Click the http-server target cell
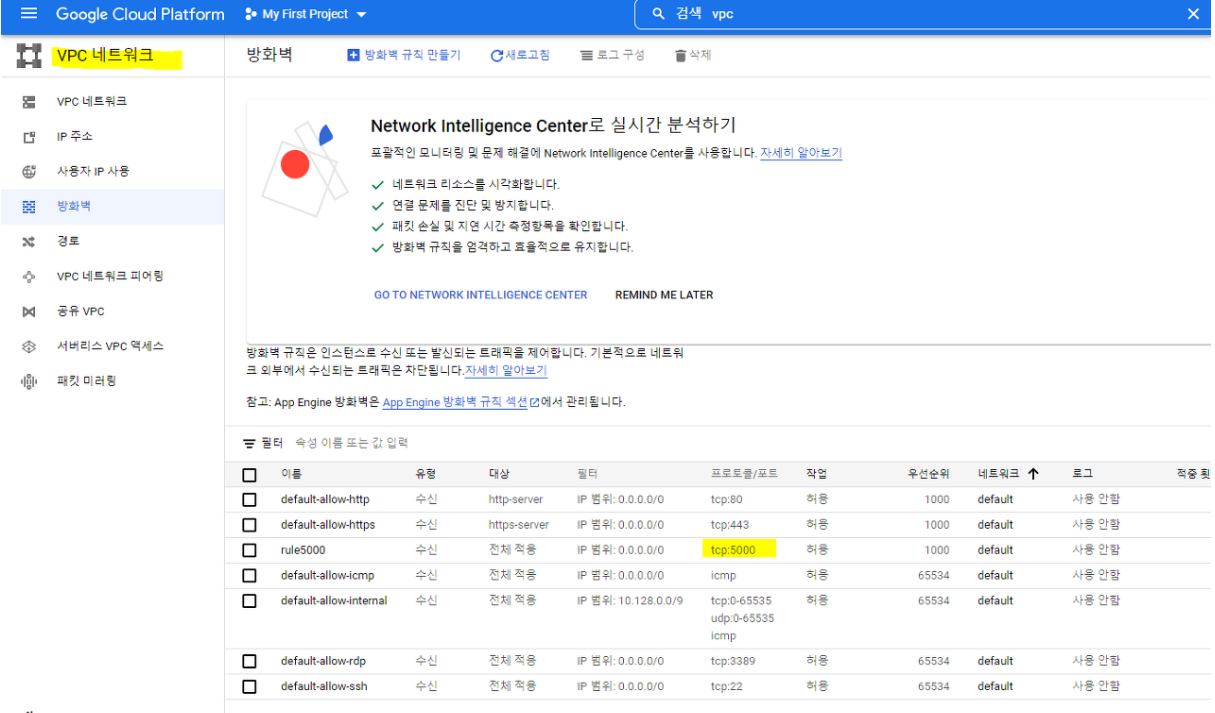 pos(516,499)
